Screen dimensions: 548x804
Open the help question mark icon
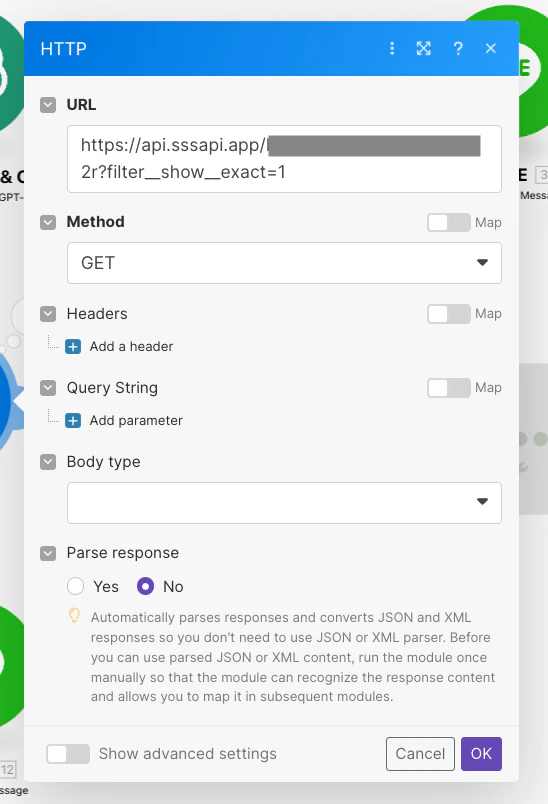tap(458, 48)
